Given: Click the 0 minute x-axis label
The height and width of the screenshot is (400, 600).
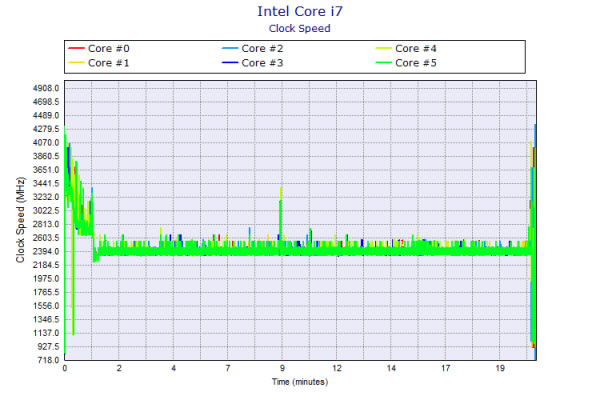Looking at the screenshot, I should 65,368.
